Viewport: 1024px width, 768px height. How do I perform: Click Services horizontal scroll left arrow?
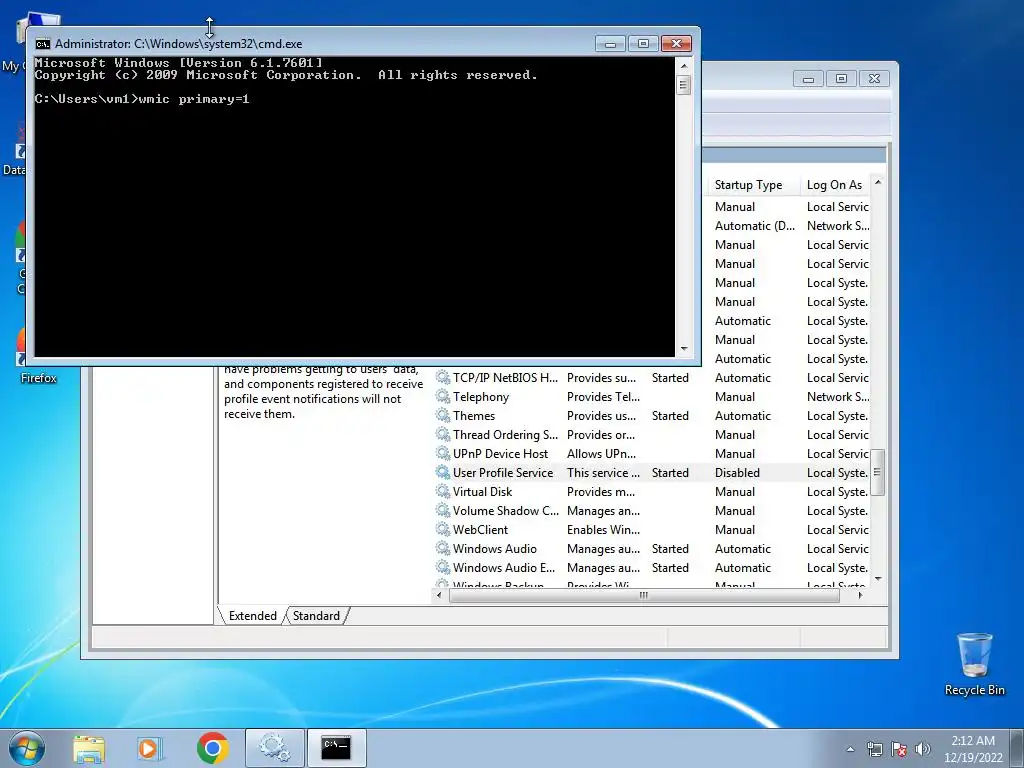pyautogui.click(x=439, y=595)
